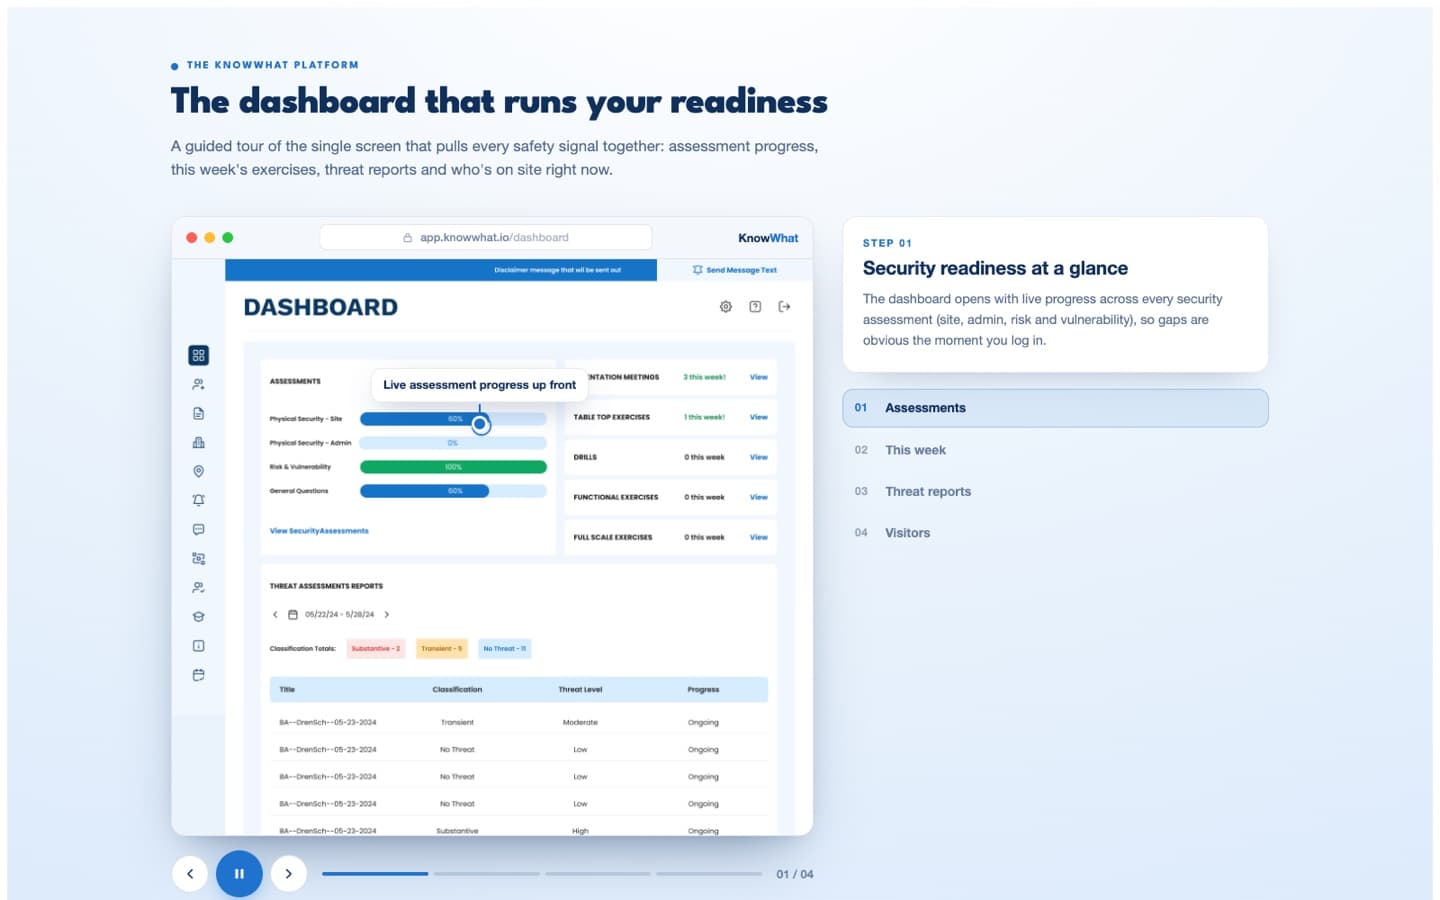Click the DASHBOARD page heading
Screen dimensions: 1440x900
(321, 307)
